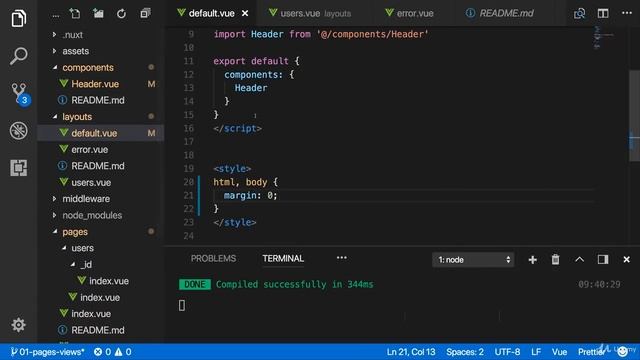Open the Search view in activity bar
This screenshot has width=640, height=360.
click(18, 56)
